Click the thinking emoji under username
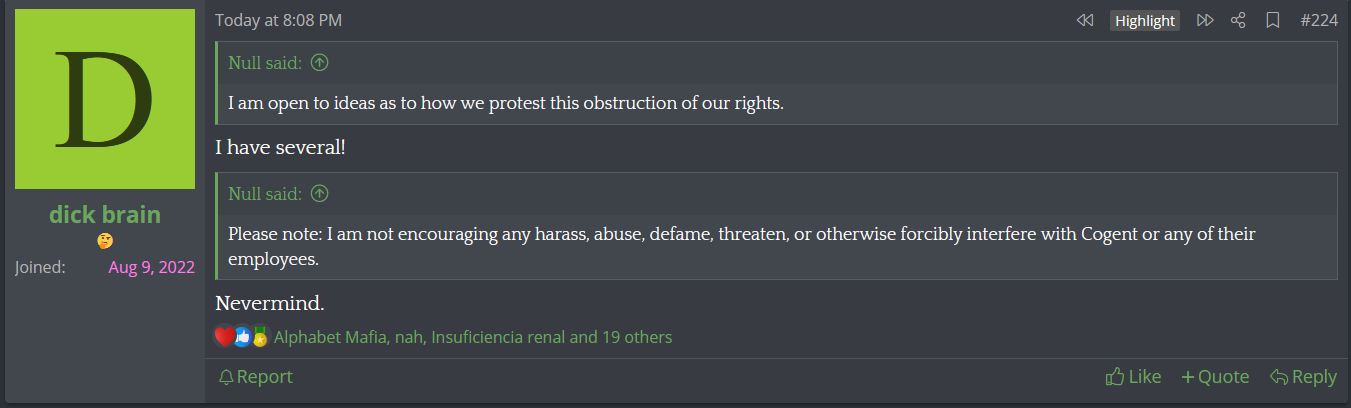The width and height of the screenshot is (1351, 408). (105, 241)
